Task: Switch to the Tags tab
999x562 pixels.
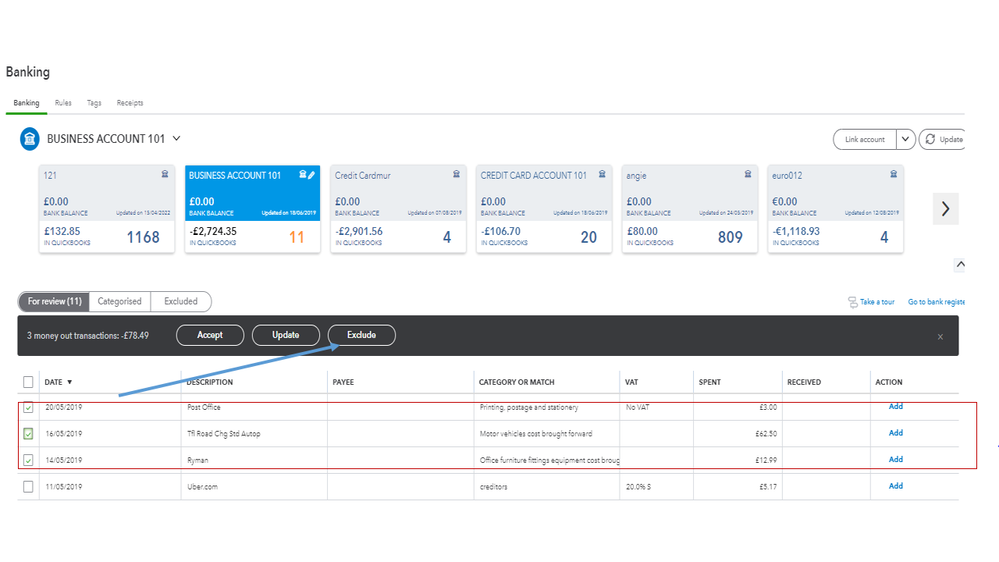Action: point(94,103)
